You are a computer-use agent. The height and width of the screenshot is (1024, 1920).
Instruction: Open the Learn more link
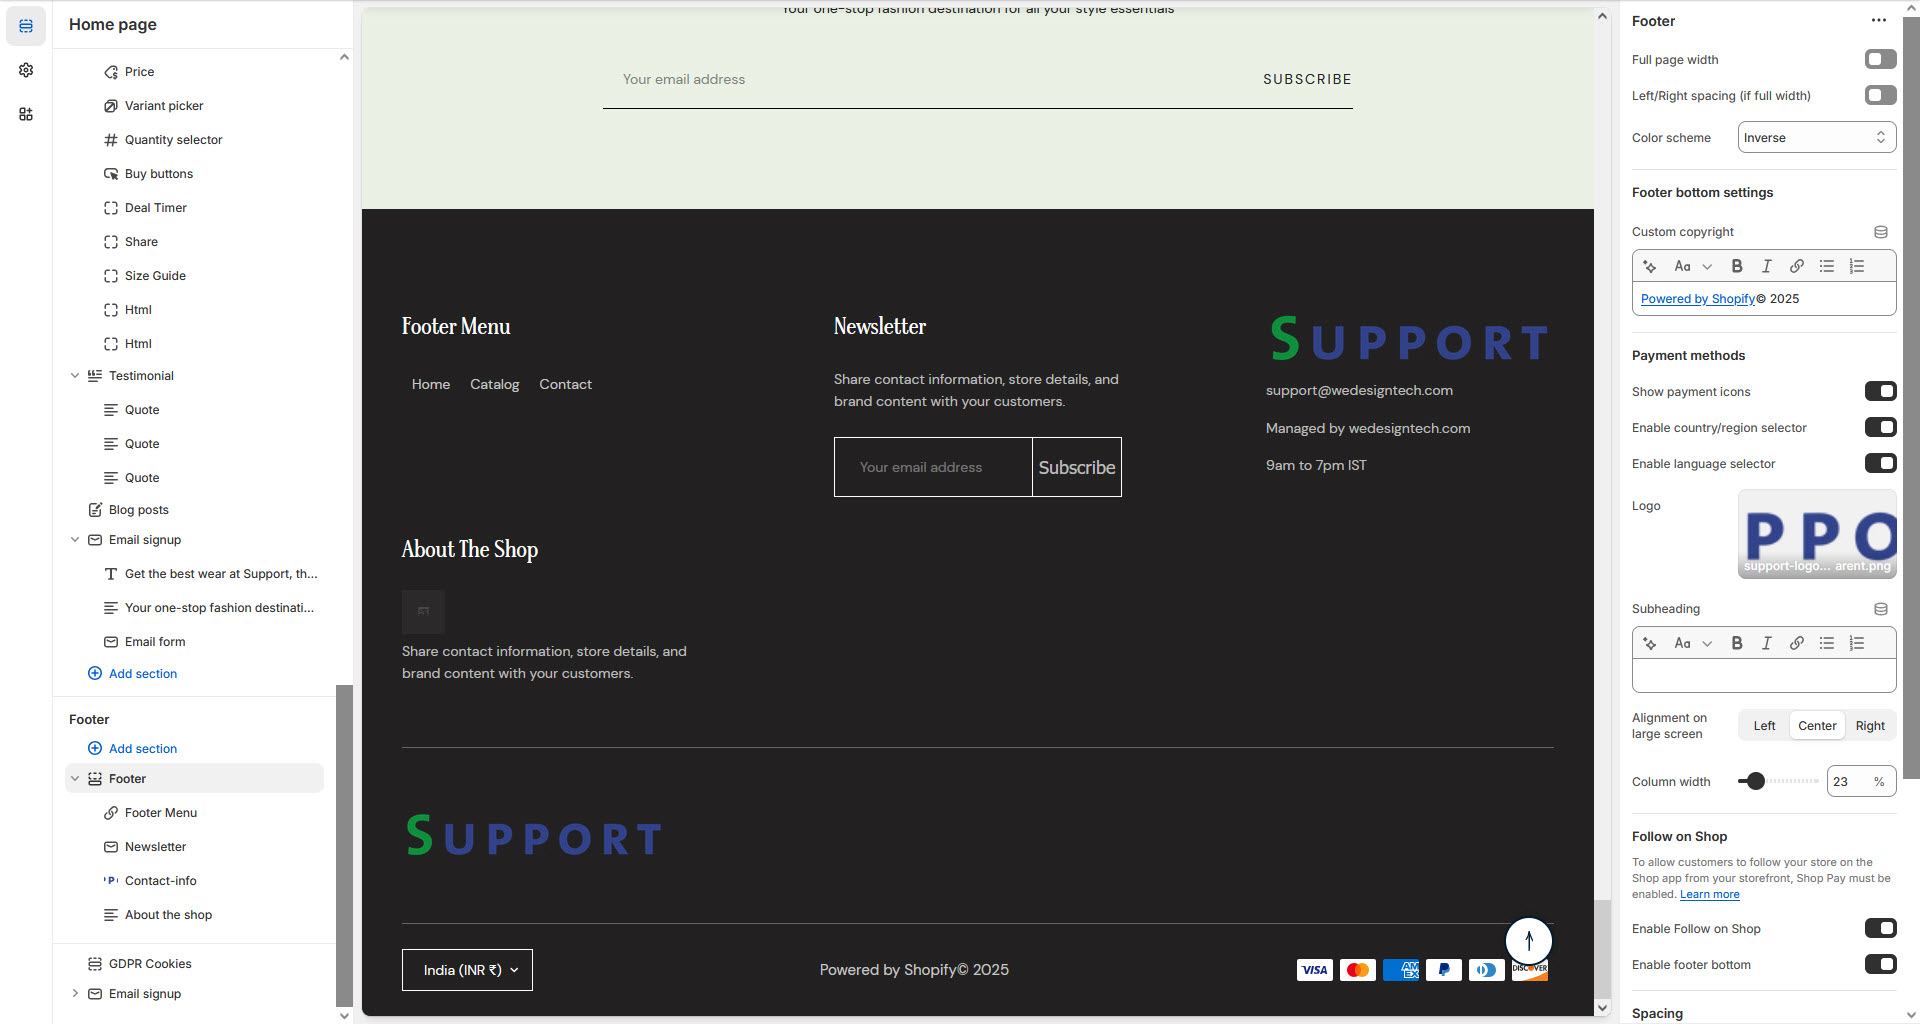[1709, 895]
